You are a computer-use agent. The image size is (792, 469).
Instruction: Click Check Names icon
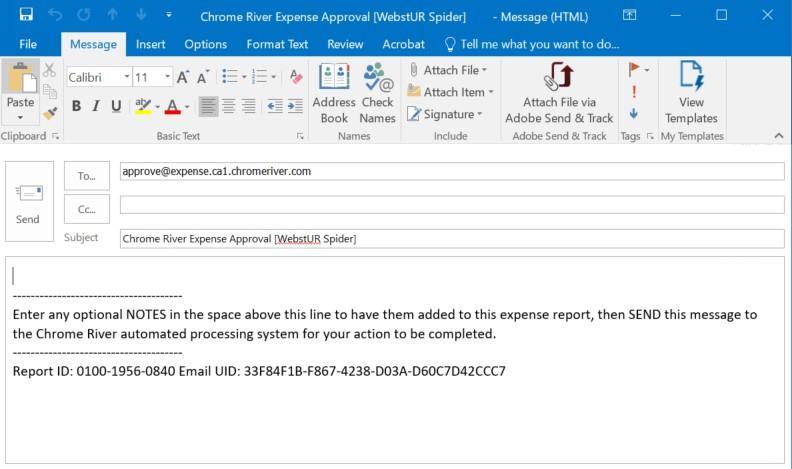pos(377,94)
